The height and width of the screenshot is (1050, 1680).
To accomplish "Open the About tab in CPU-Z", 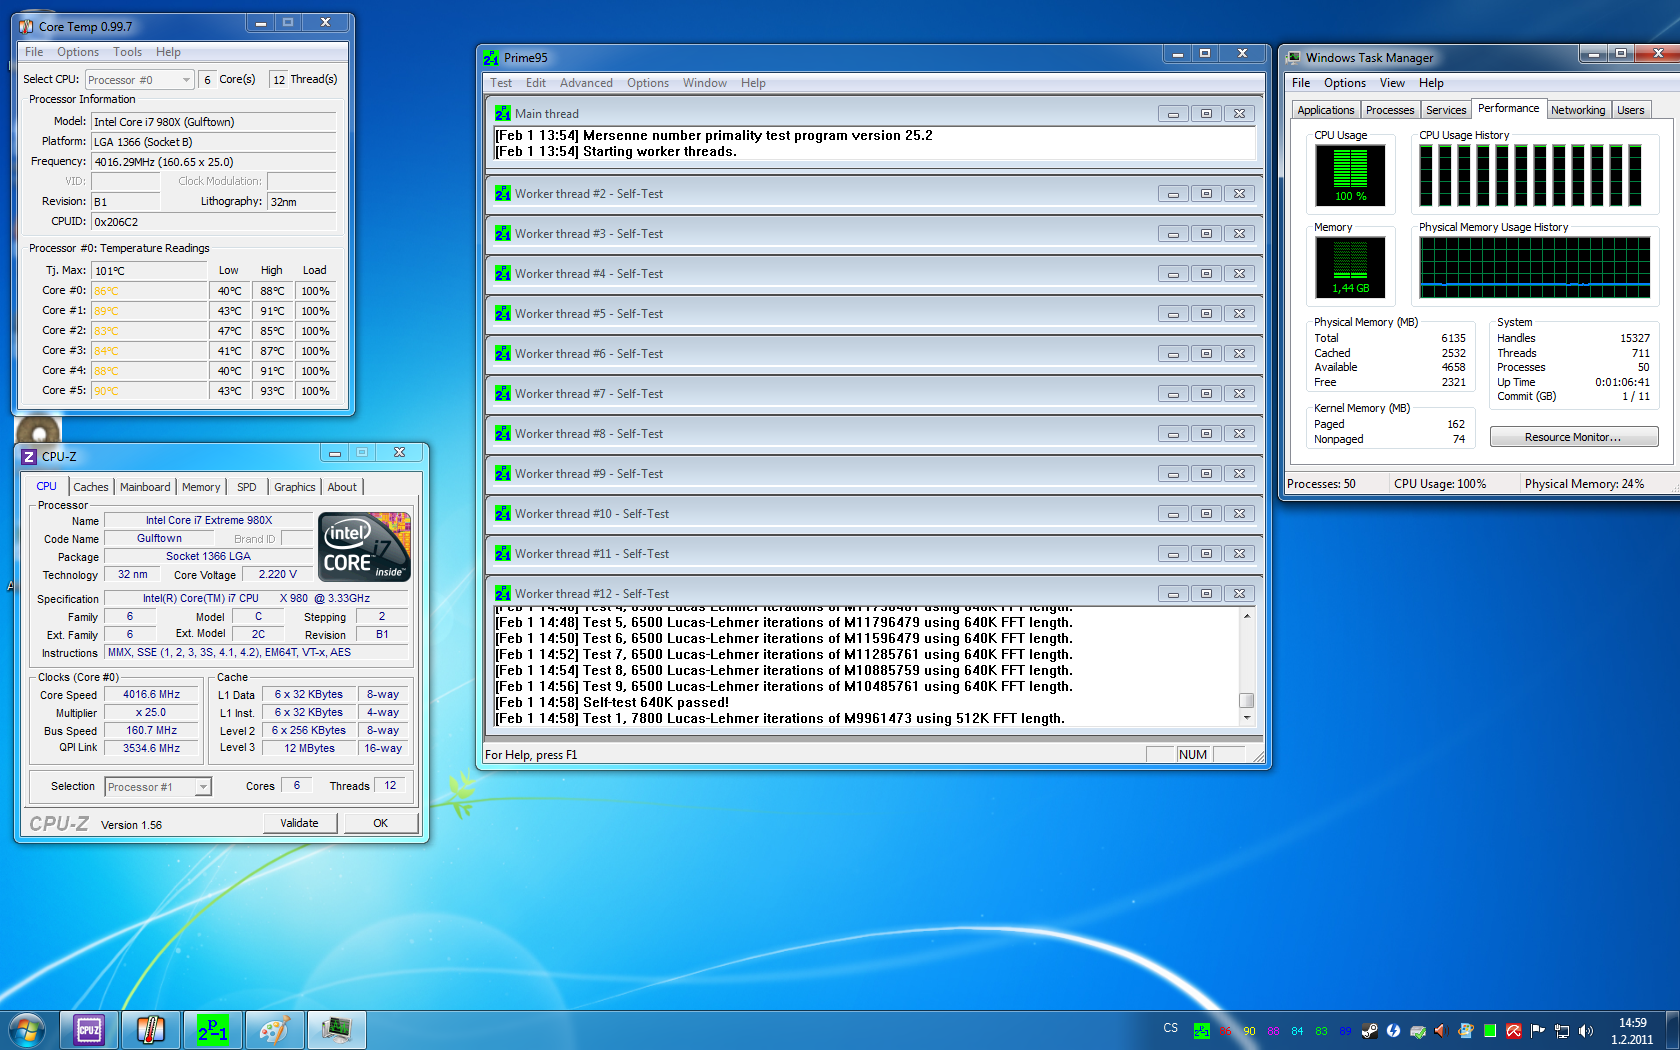I will 342,487.
